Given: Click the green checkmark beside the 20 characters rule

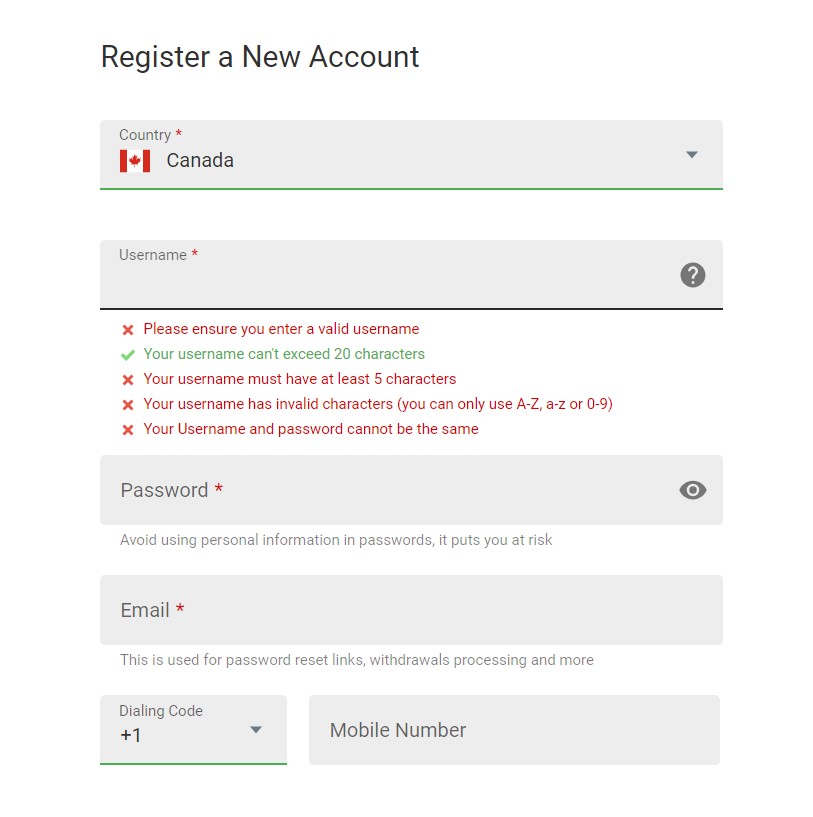Looking at the screenshot, I should [x=128, y=355].
